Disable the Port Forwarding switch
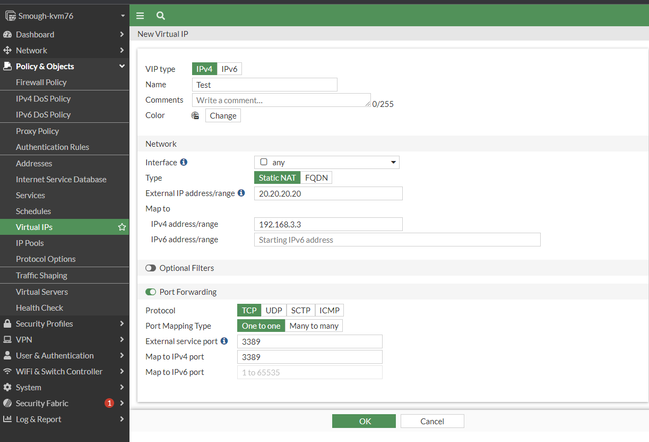649x442 pixels. pos(151,292)
